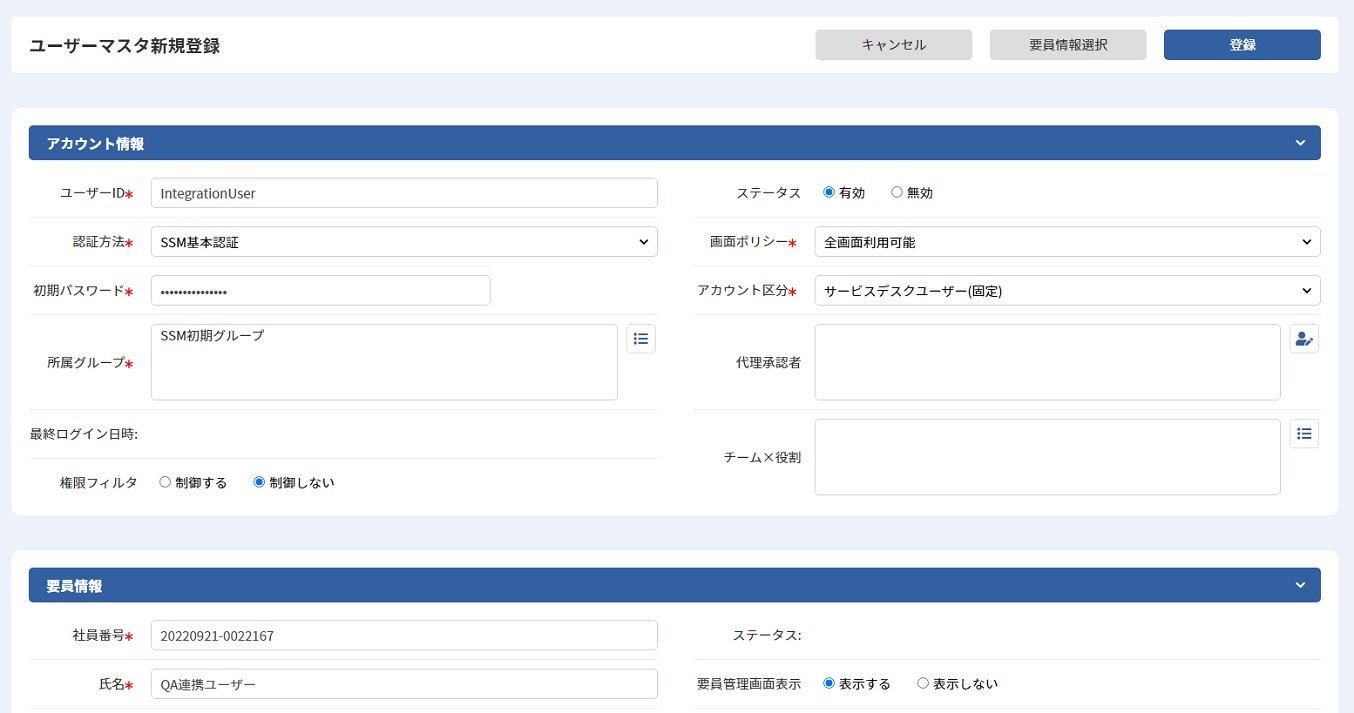Click the チーム×役割 text area

(x=1048, y=457)
